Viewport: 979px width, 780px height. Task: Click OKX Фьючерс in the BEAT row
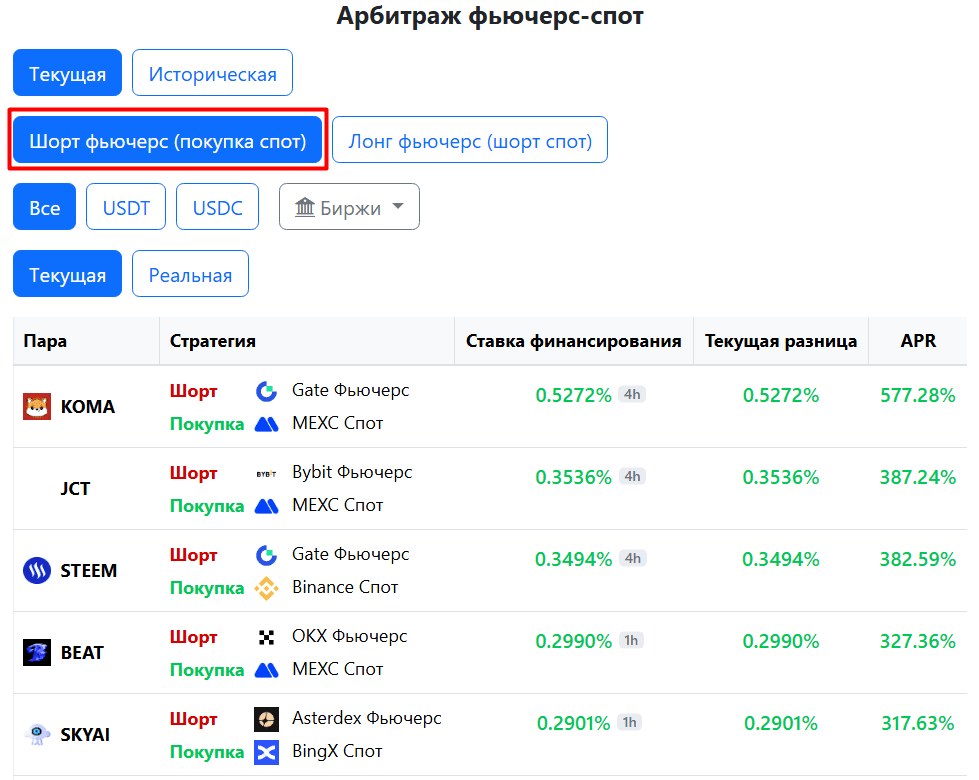(x=350, y=636)
